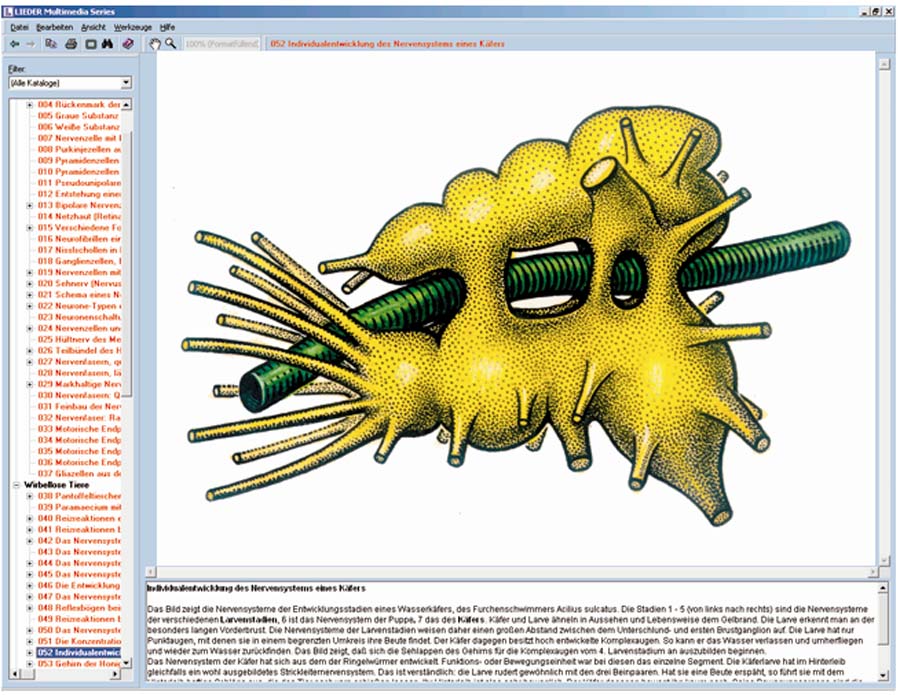Viewport: 900px width, 695px height.
Task: Click the forward navigation arrow
Action: click(31, 44)
